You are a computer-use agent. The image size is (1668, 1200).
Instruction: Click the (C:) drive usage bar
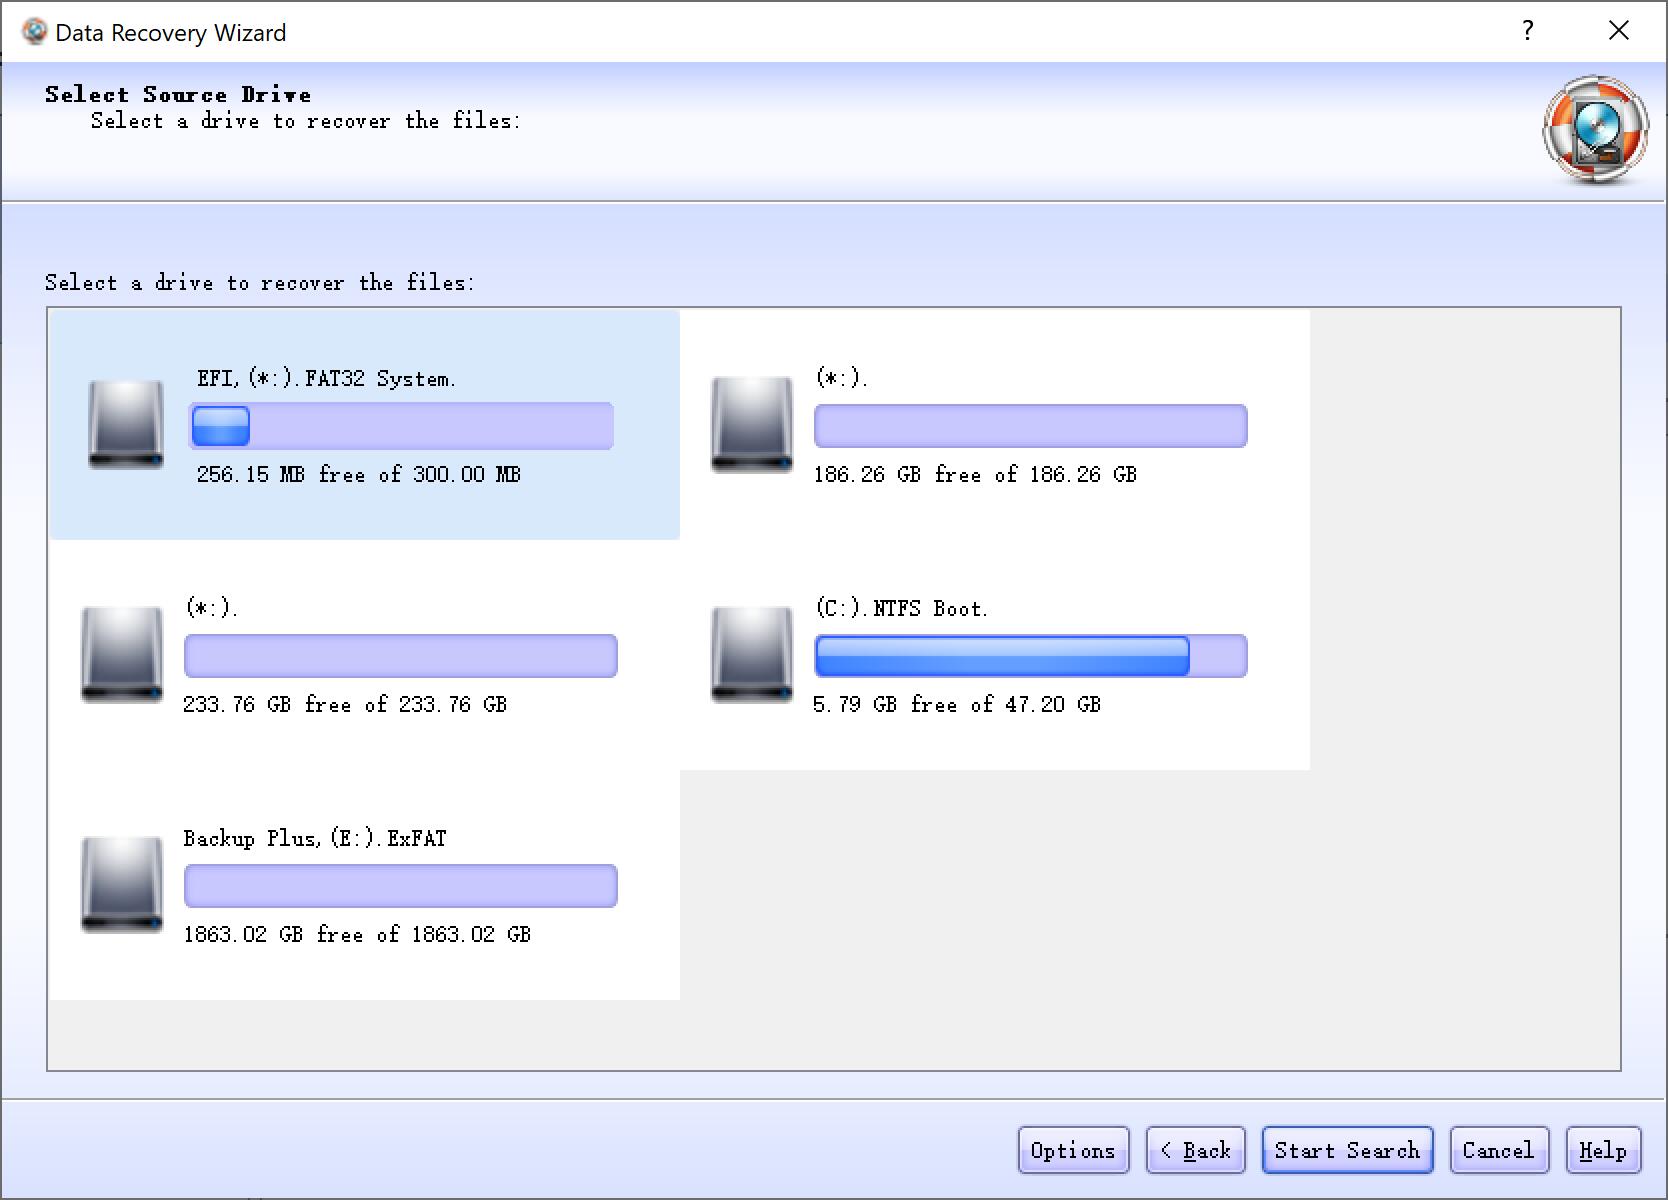pyautogui.click(x=1030, y=655)
